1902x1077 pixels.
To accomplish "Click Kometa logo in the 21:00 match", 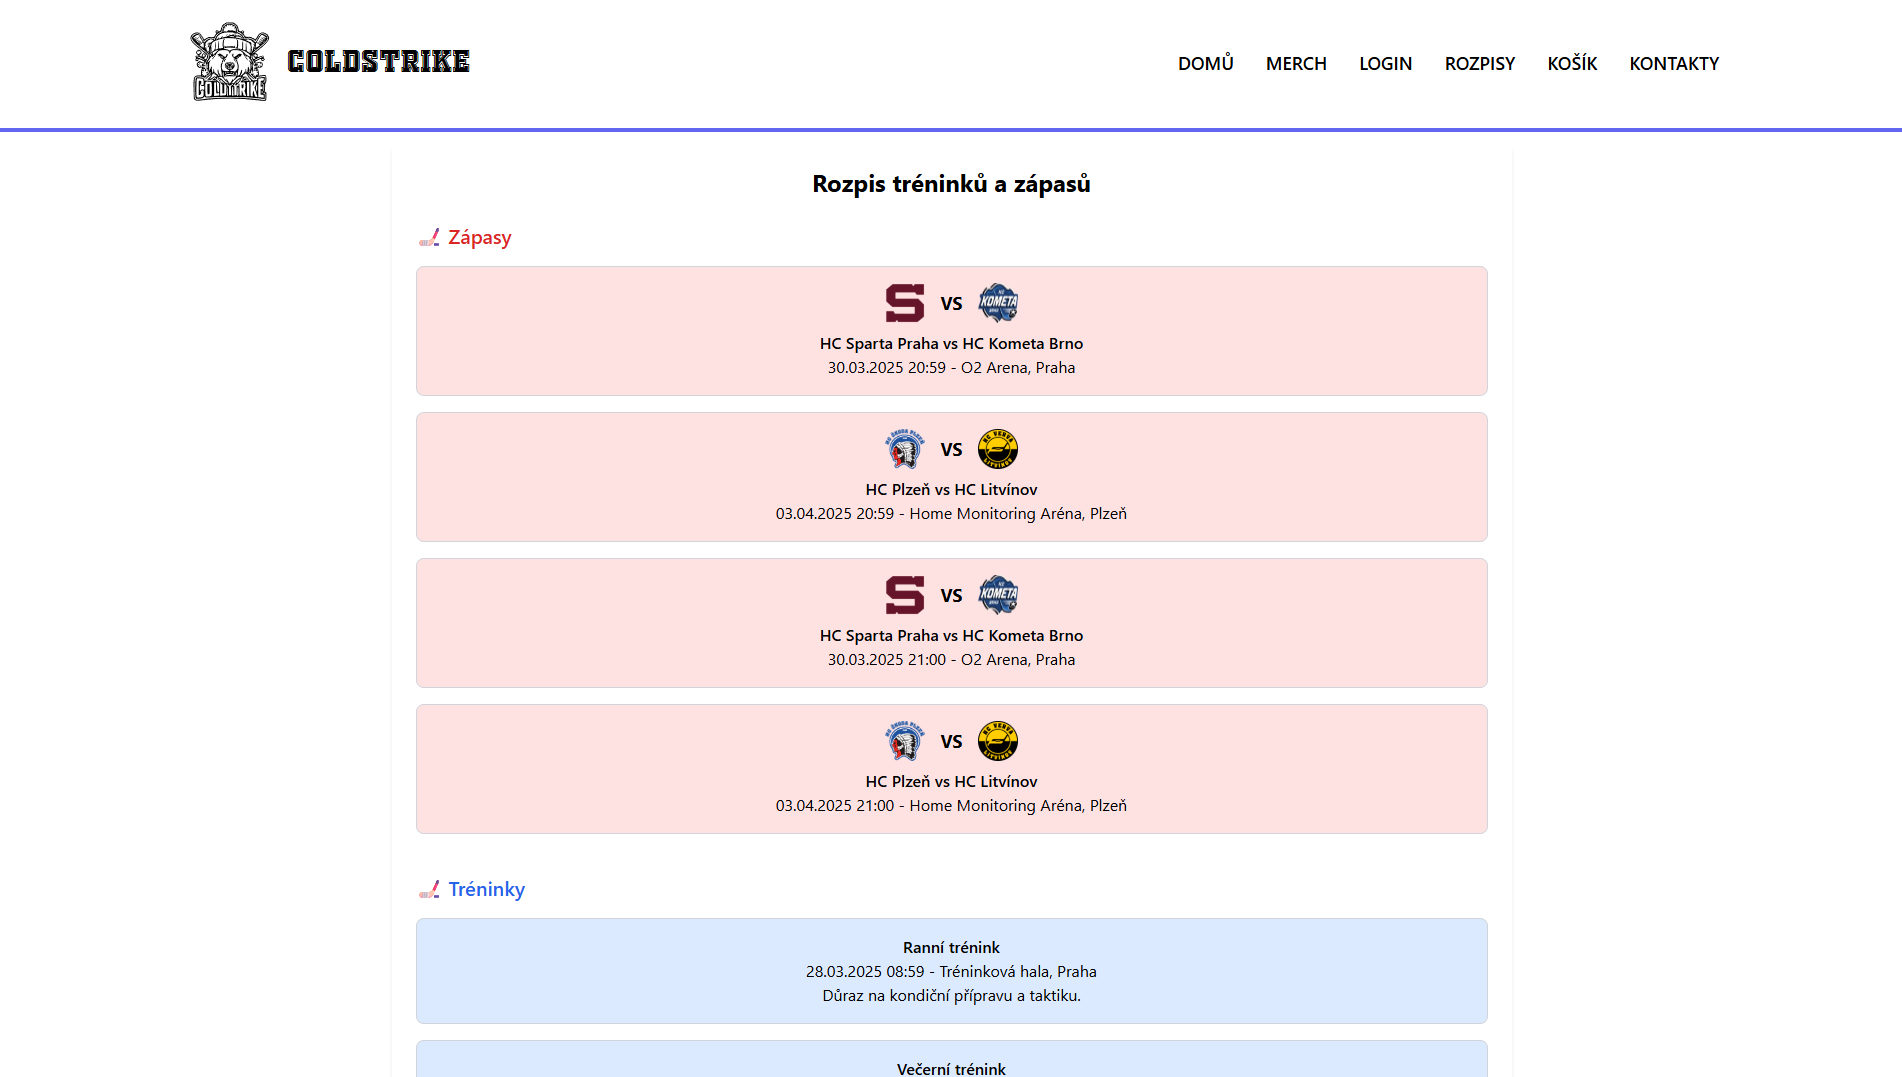I will [997, 595].
